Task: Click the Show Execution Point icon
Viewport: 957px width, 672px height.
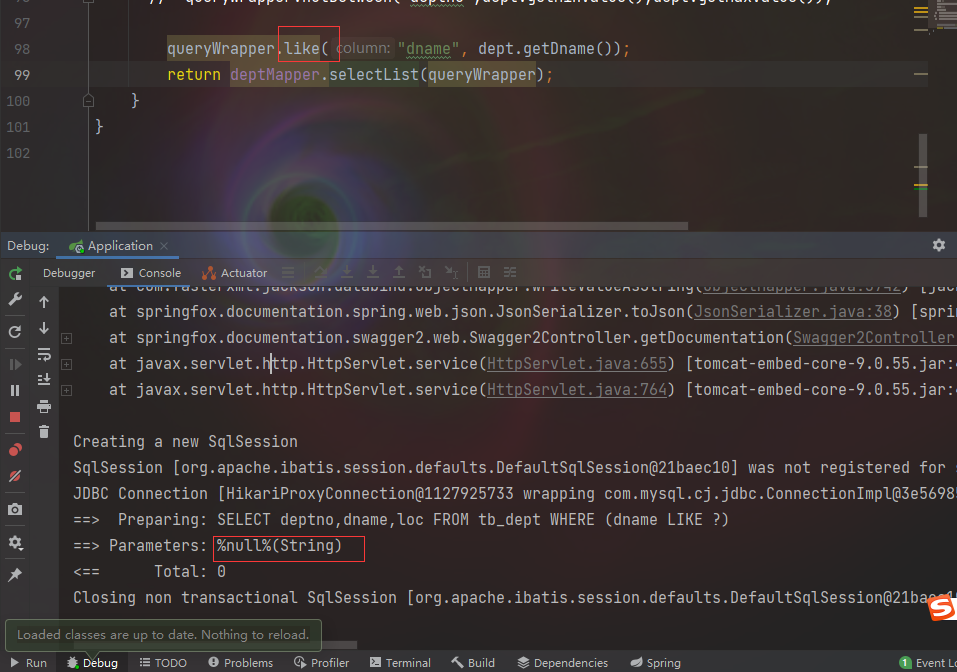Action: [288, 272]
